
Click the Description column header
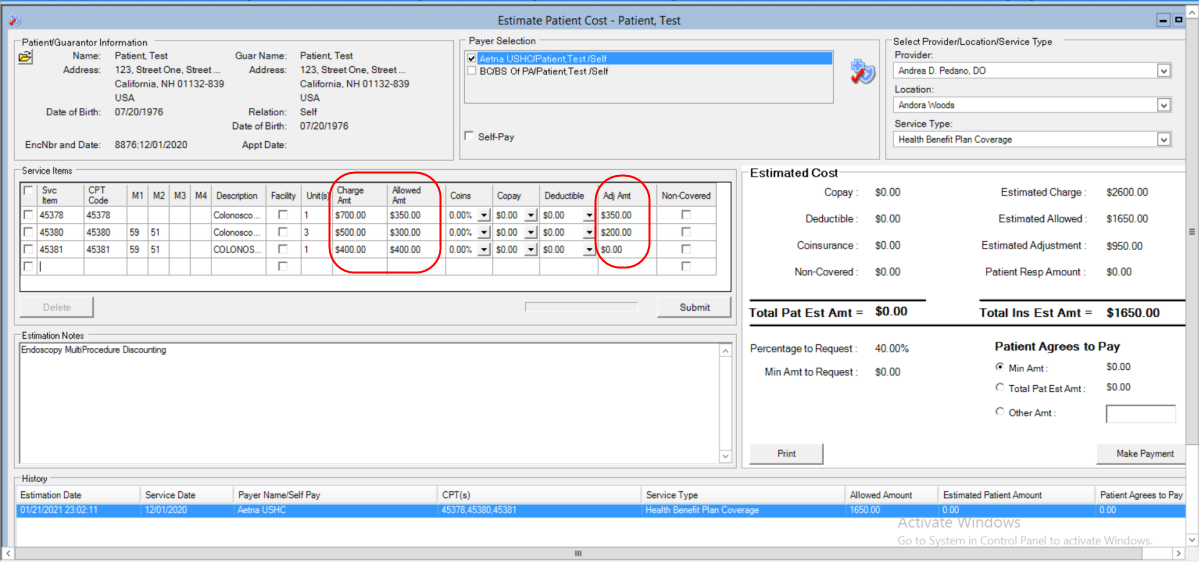[x=238, y=195]
